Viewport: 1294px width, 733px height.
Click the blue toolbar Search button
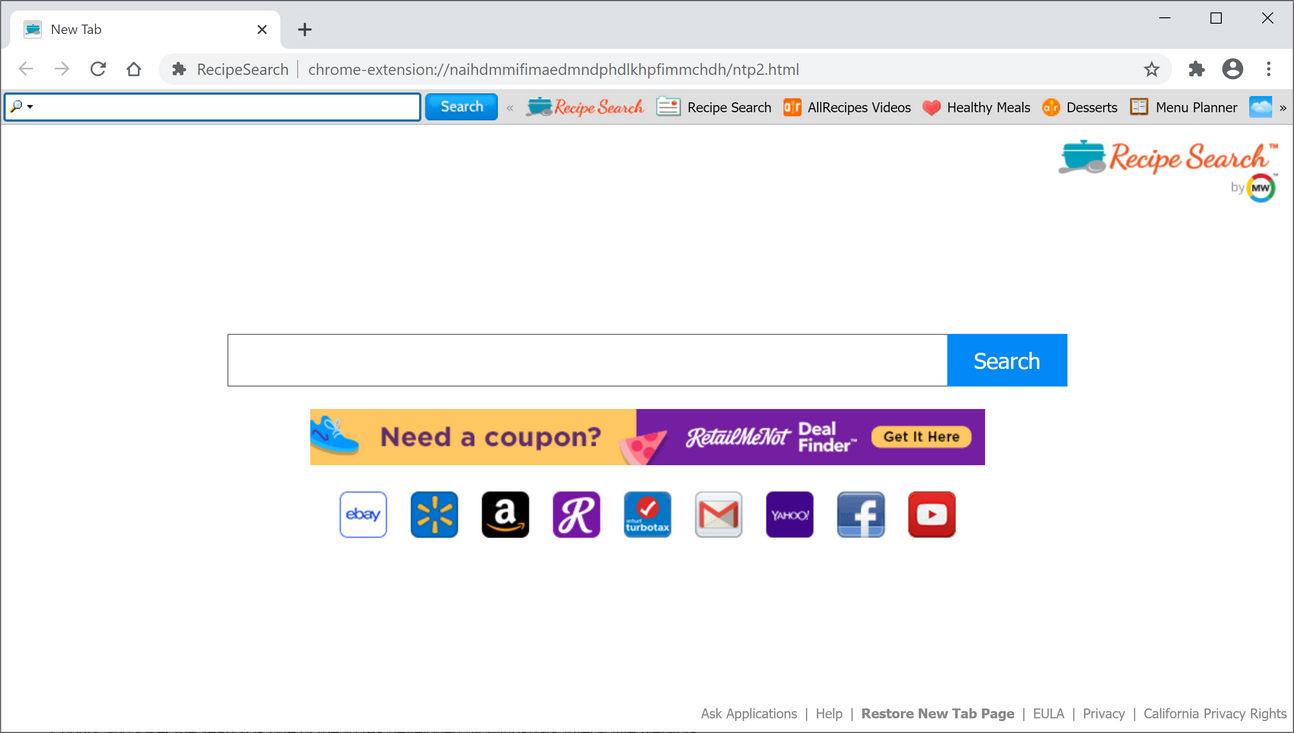(x=461, y=107)
